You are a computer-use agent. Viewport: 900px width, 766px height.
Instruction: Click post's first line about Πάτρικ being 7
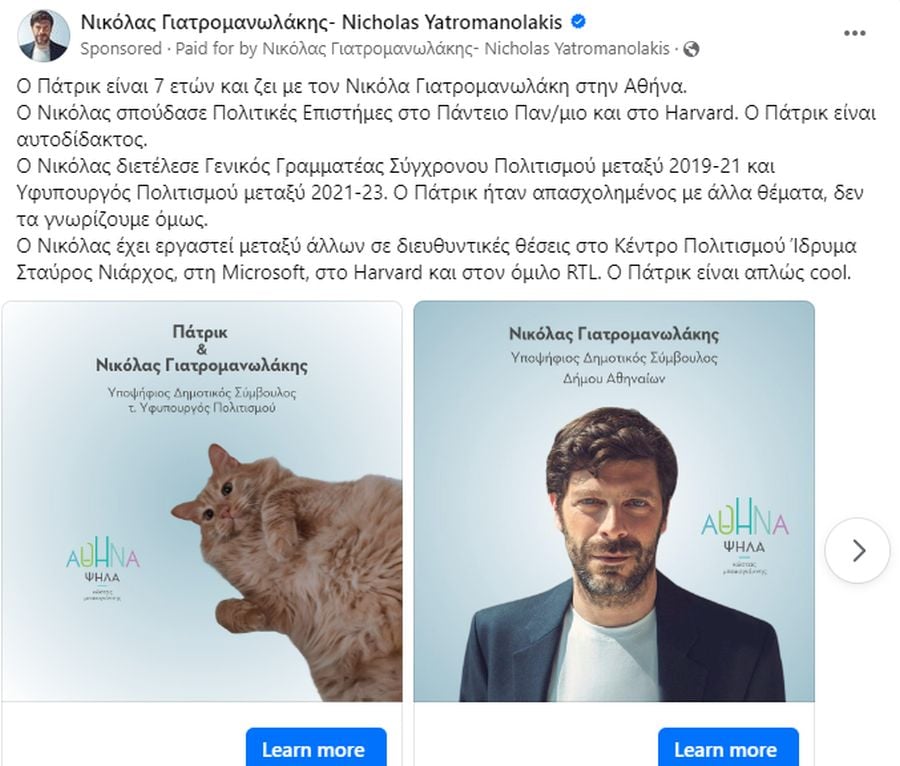coord(351,87)
